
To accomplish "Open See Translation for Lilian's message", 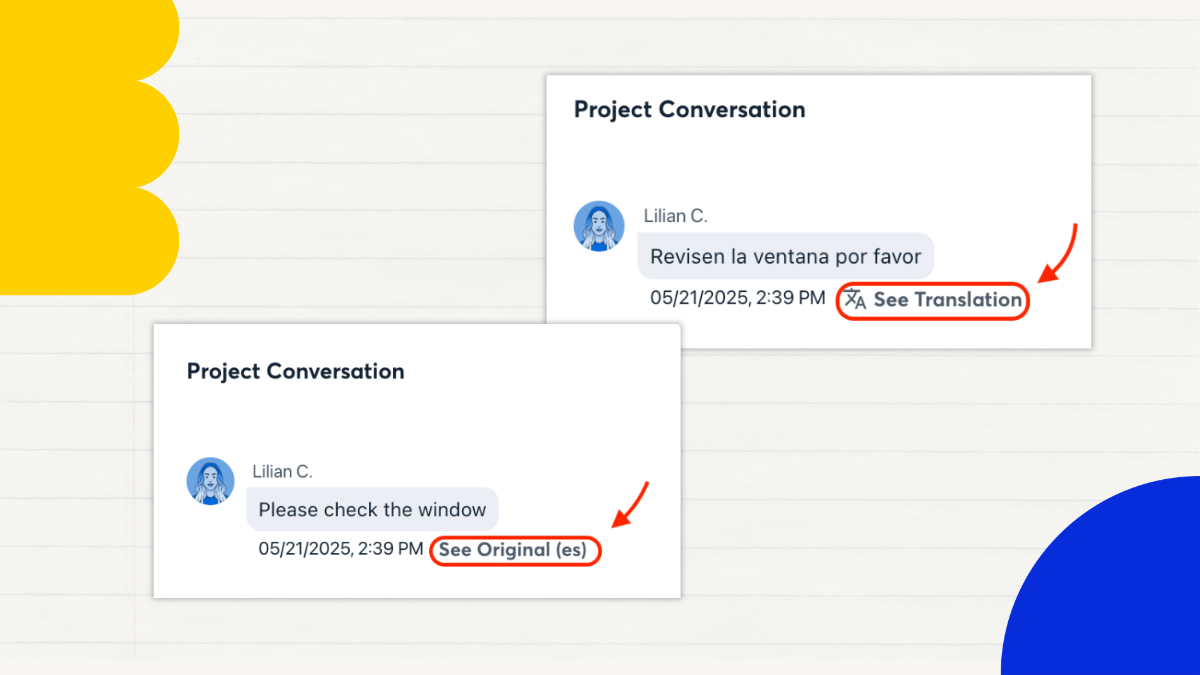I will [x=947, y=300].
